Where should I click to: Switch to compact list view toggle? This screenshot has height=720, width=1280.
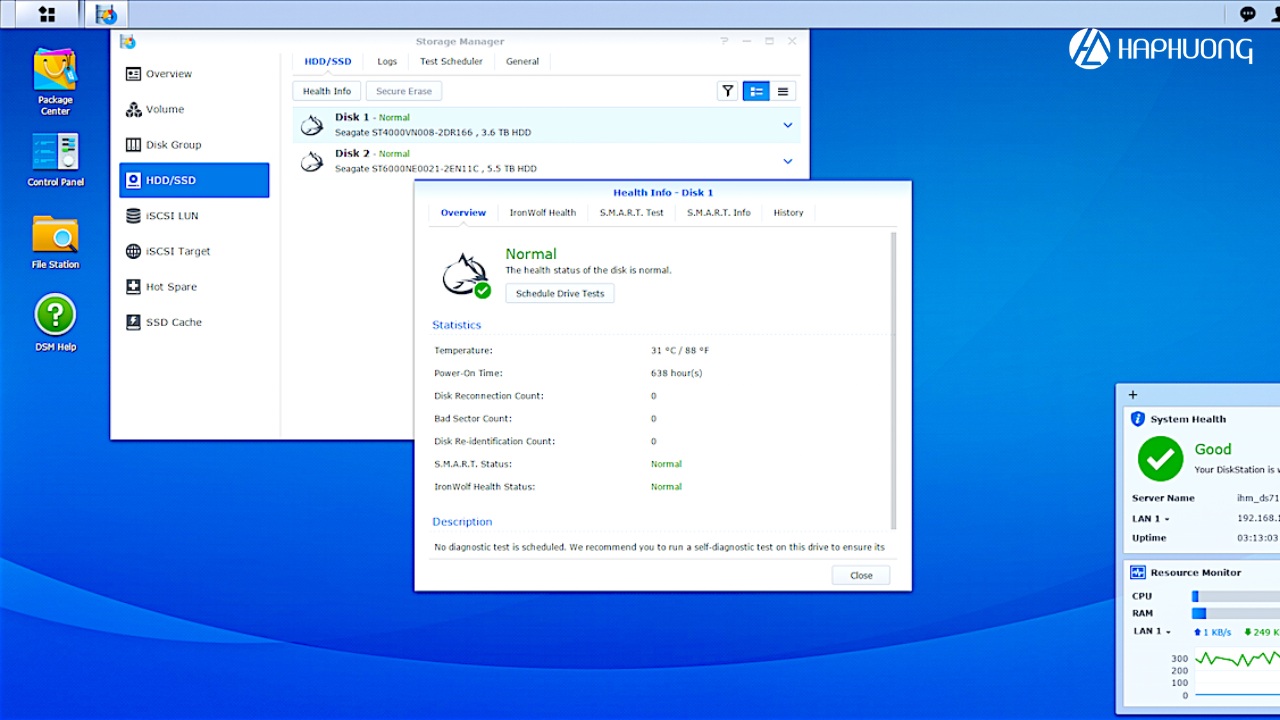pos(783,91)
